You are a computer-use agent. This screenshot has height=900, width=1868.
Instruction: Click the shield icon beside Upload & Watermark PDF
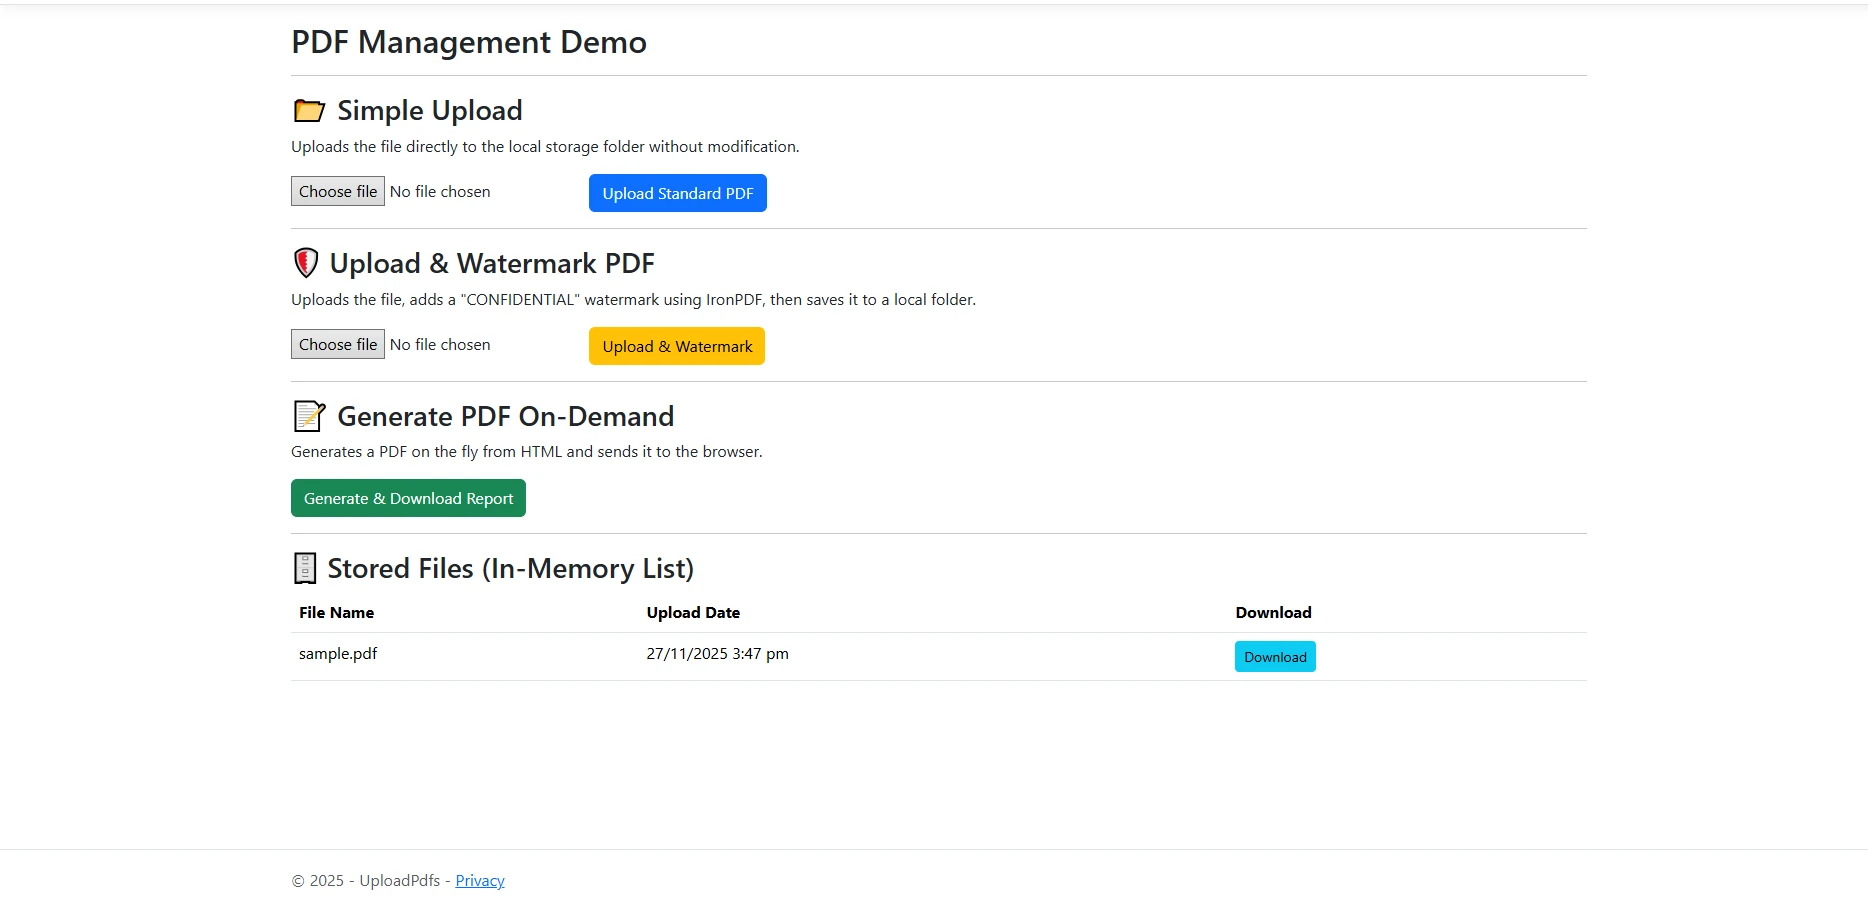coord(305,262)
